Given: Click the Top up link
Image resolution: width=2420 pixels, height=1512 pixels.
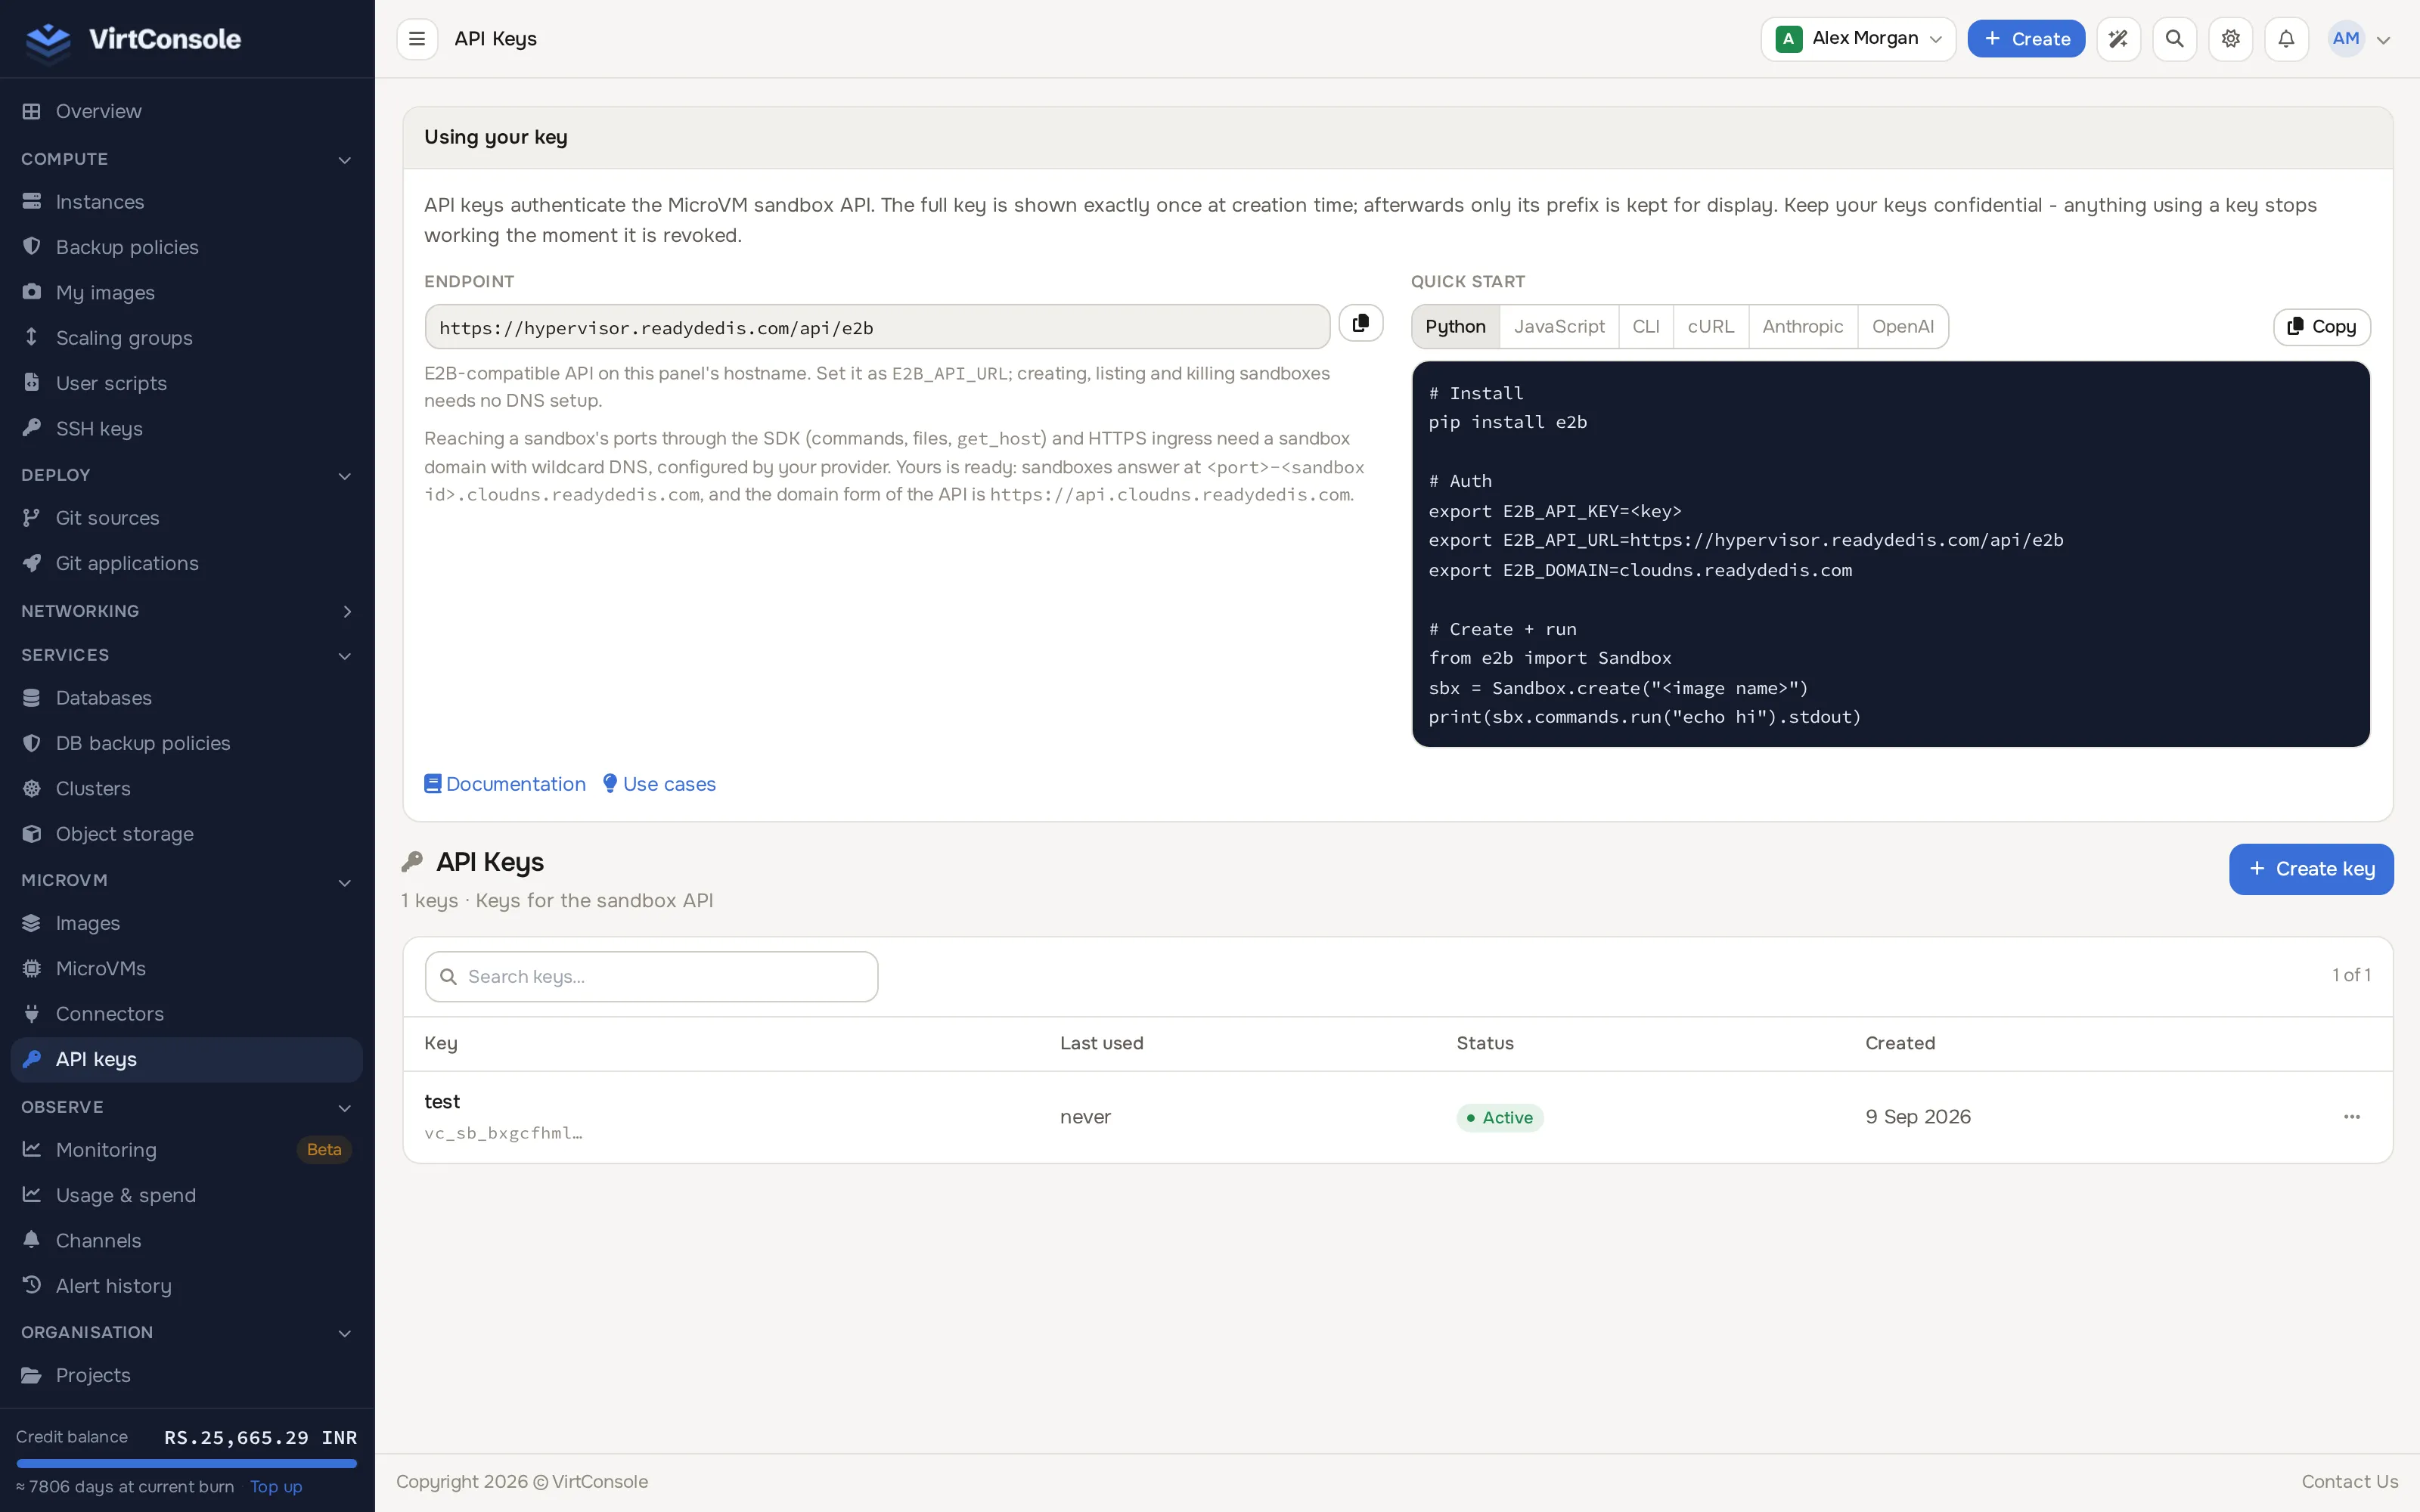Looking at the screenshot, I should point(276,1487).
